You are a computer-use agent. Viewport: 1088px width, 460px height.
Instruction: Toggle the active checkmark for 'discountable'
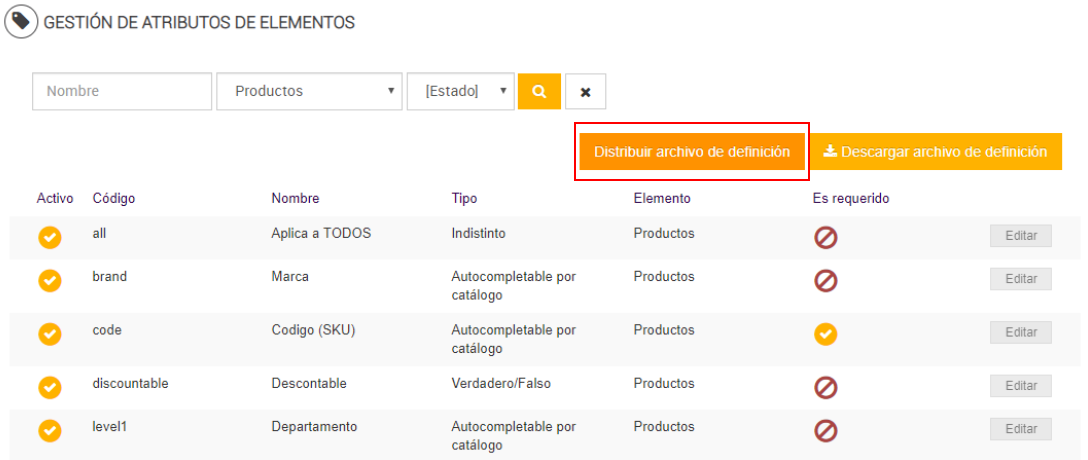pos(49,387)
